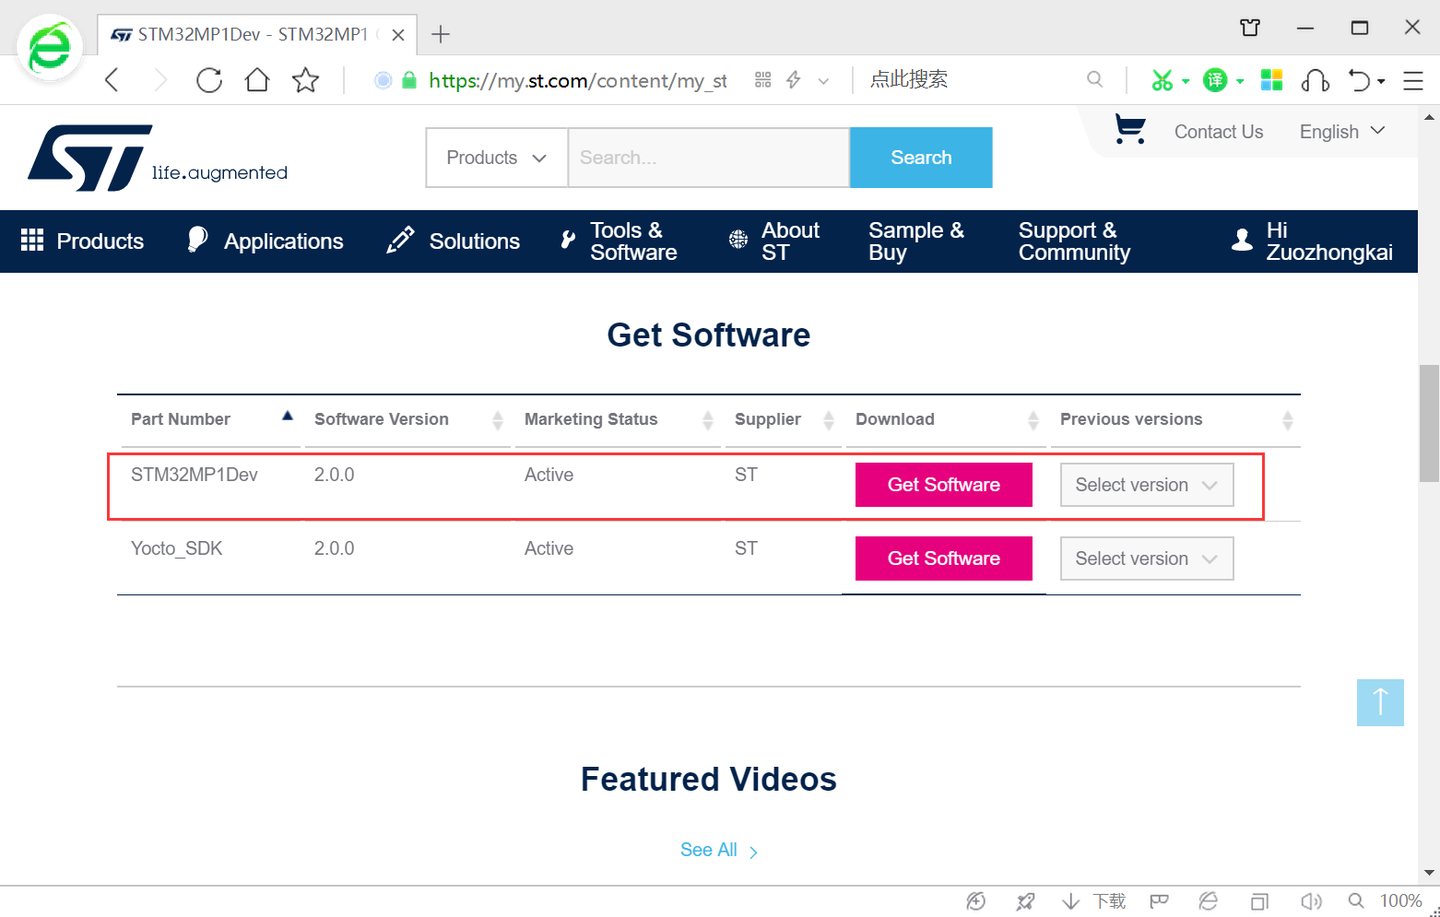Bookmark page with the star icon

pyautogui.click(x=306, y=80)
